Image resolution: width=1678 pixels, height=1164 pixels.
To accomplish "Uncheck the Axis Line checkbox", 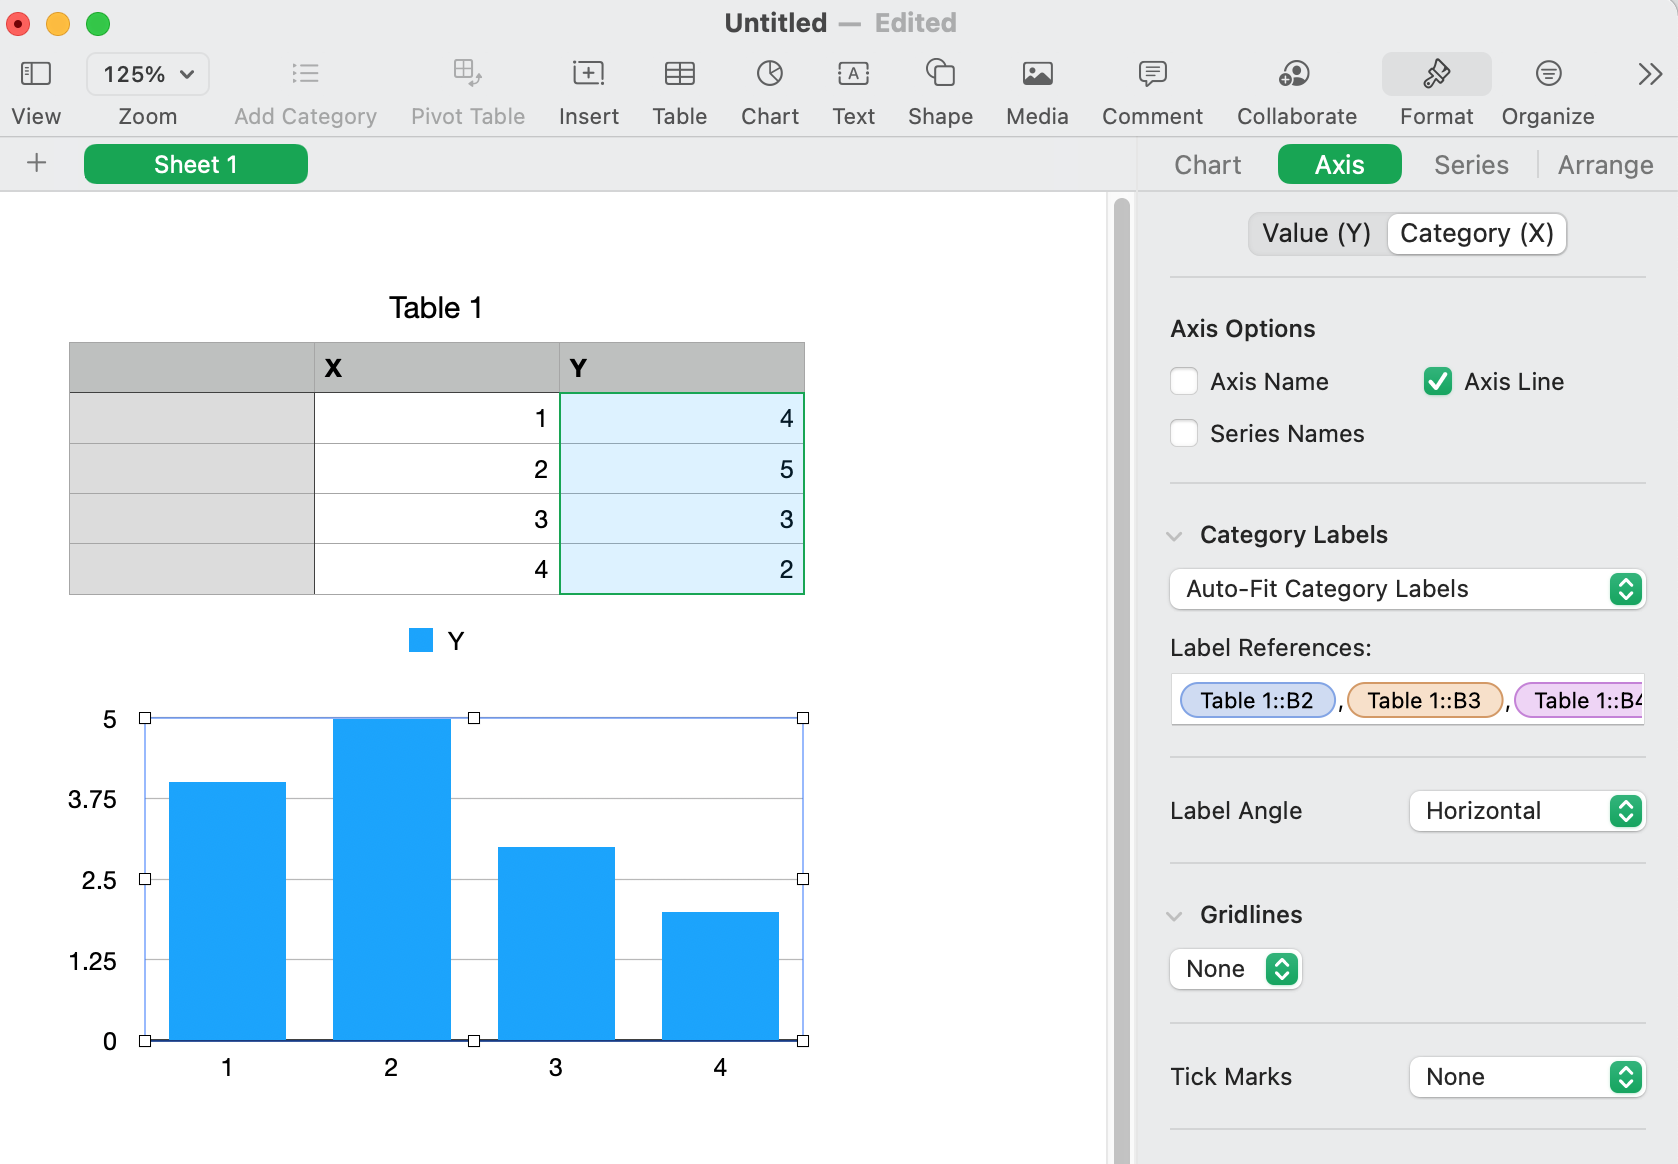I will point(1437,382).
